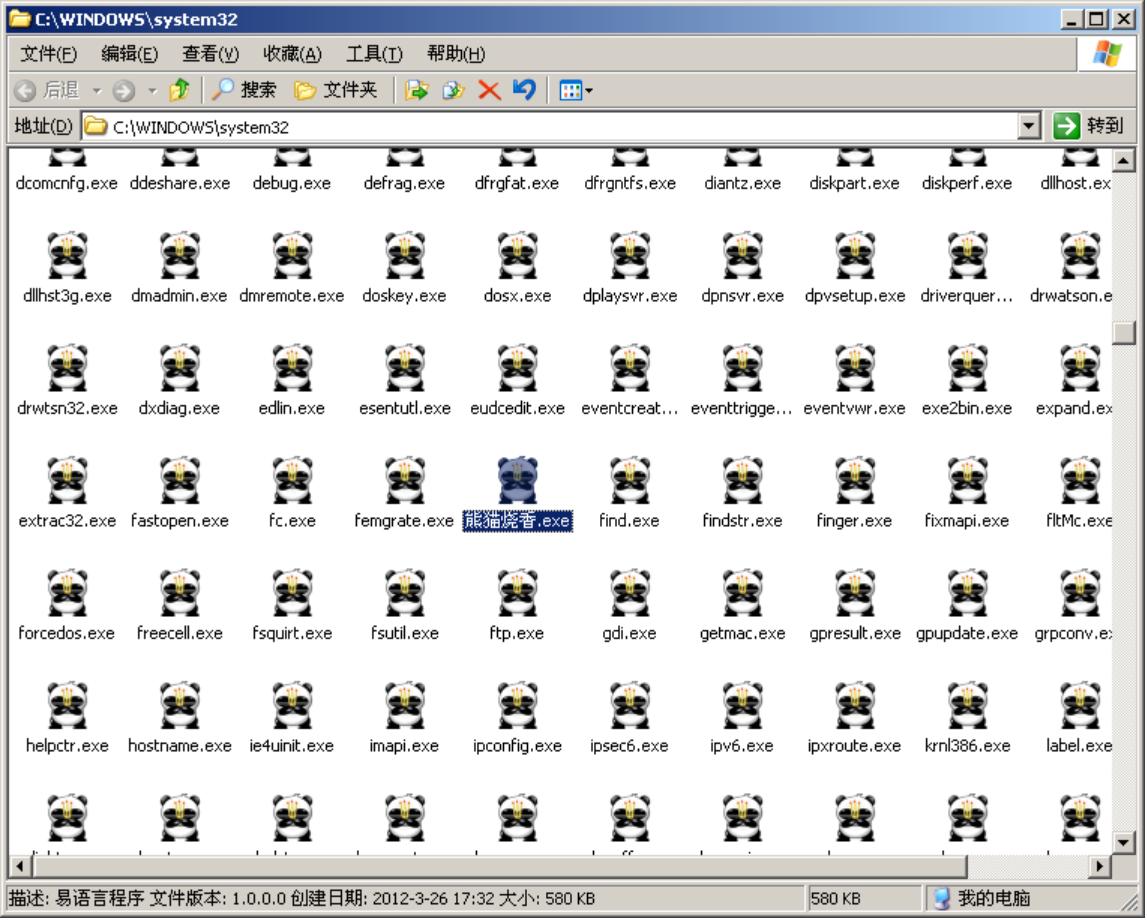Select the dxdiag.exe file icon

pyautogui.click(x=180, y=368)
